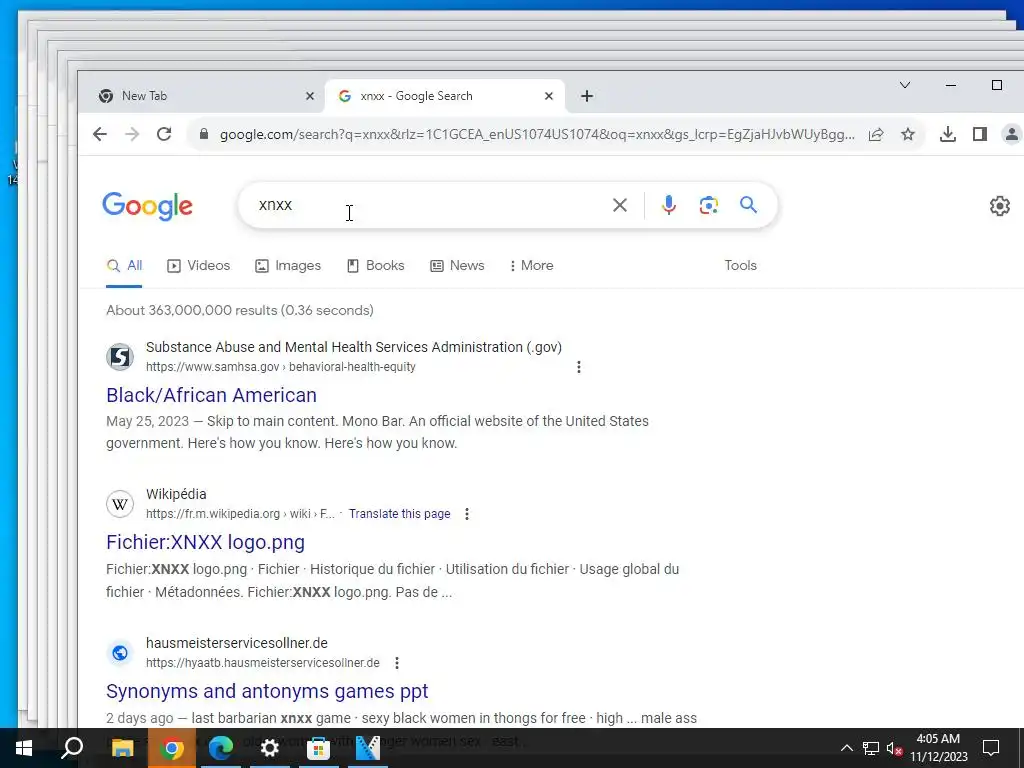This screenshot has width=1024, height=768.
Task: Open Synonyms and antonyms games ppt link
Action: (267, 691)
